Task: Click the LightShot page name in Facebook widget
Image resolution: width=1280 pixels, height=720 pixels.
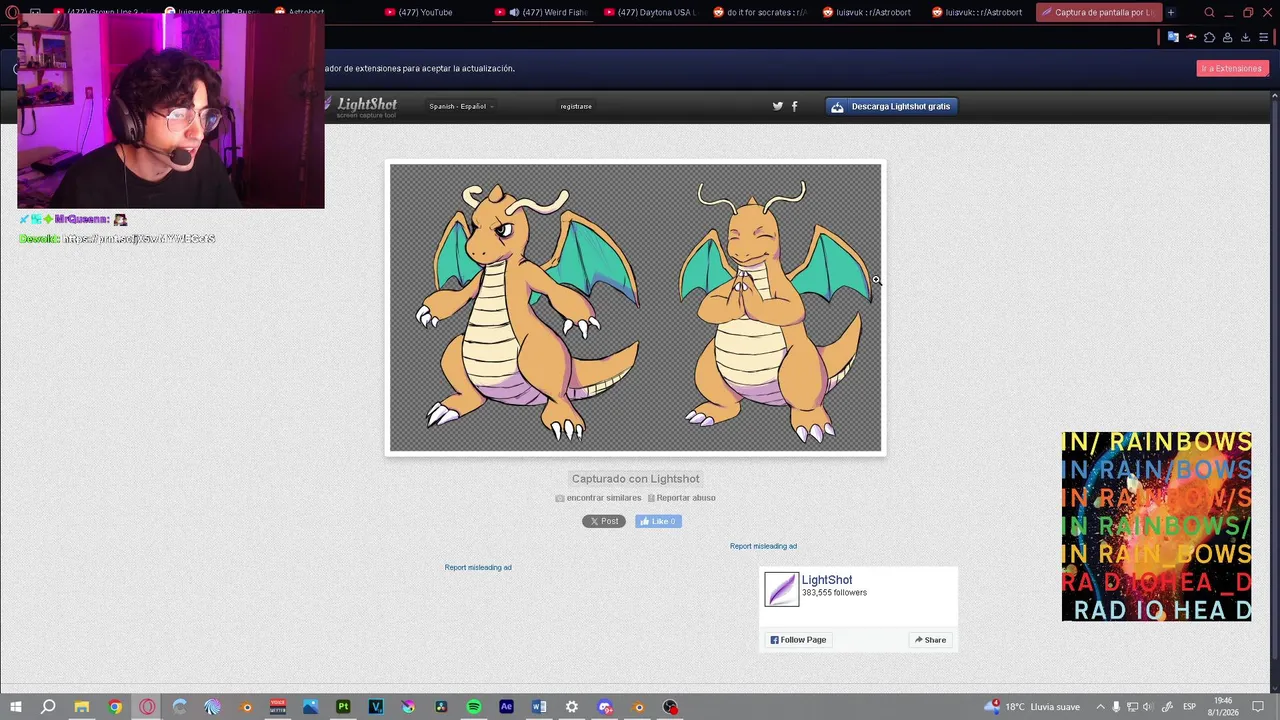Action: click(x=827, y=580)
